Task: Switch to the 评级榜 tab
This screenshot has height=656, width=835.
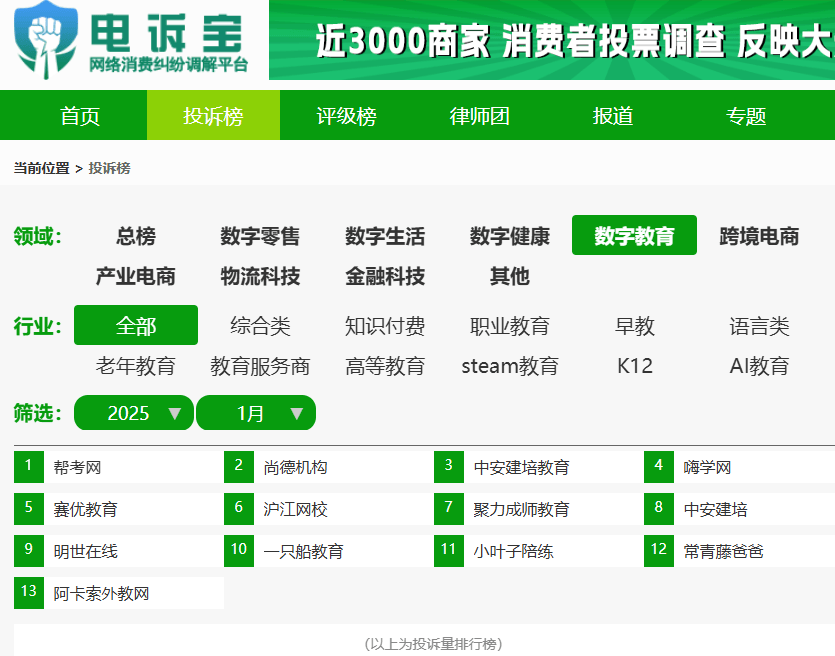Action: [x=346, y=116]
